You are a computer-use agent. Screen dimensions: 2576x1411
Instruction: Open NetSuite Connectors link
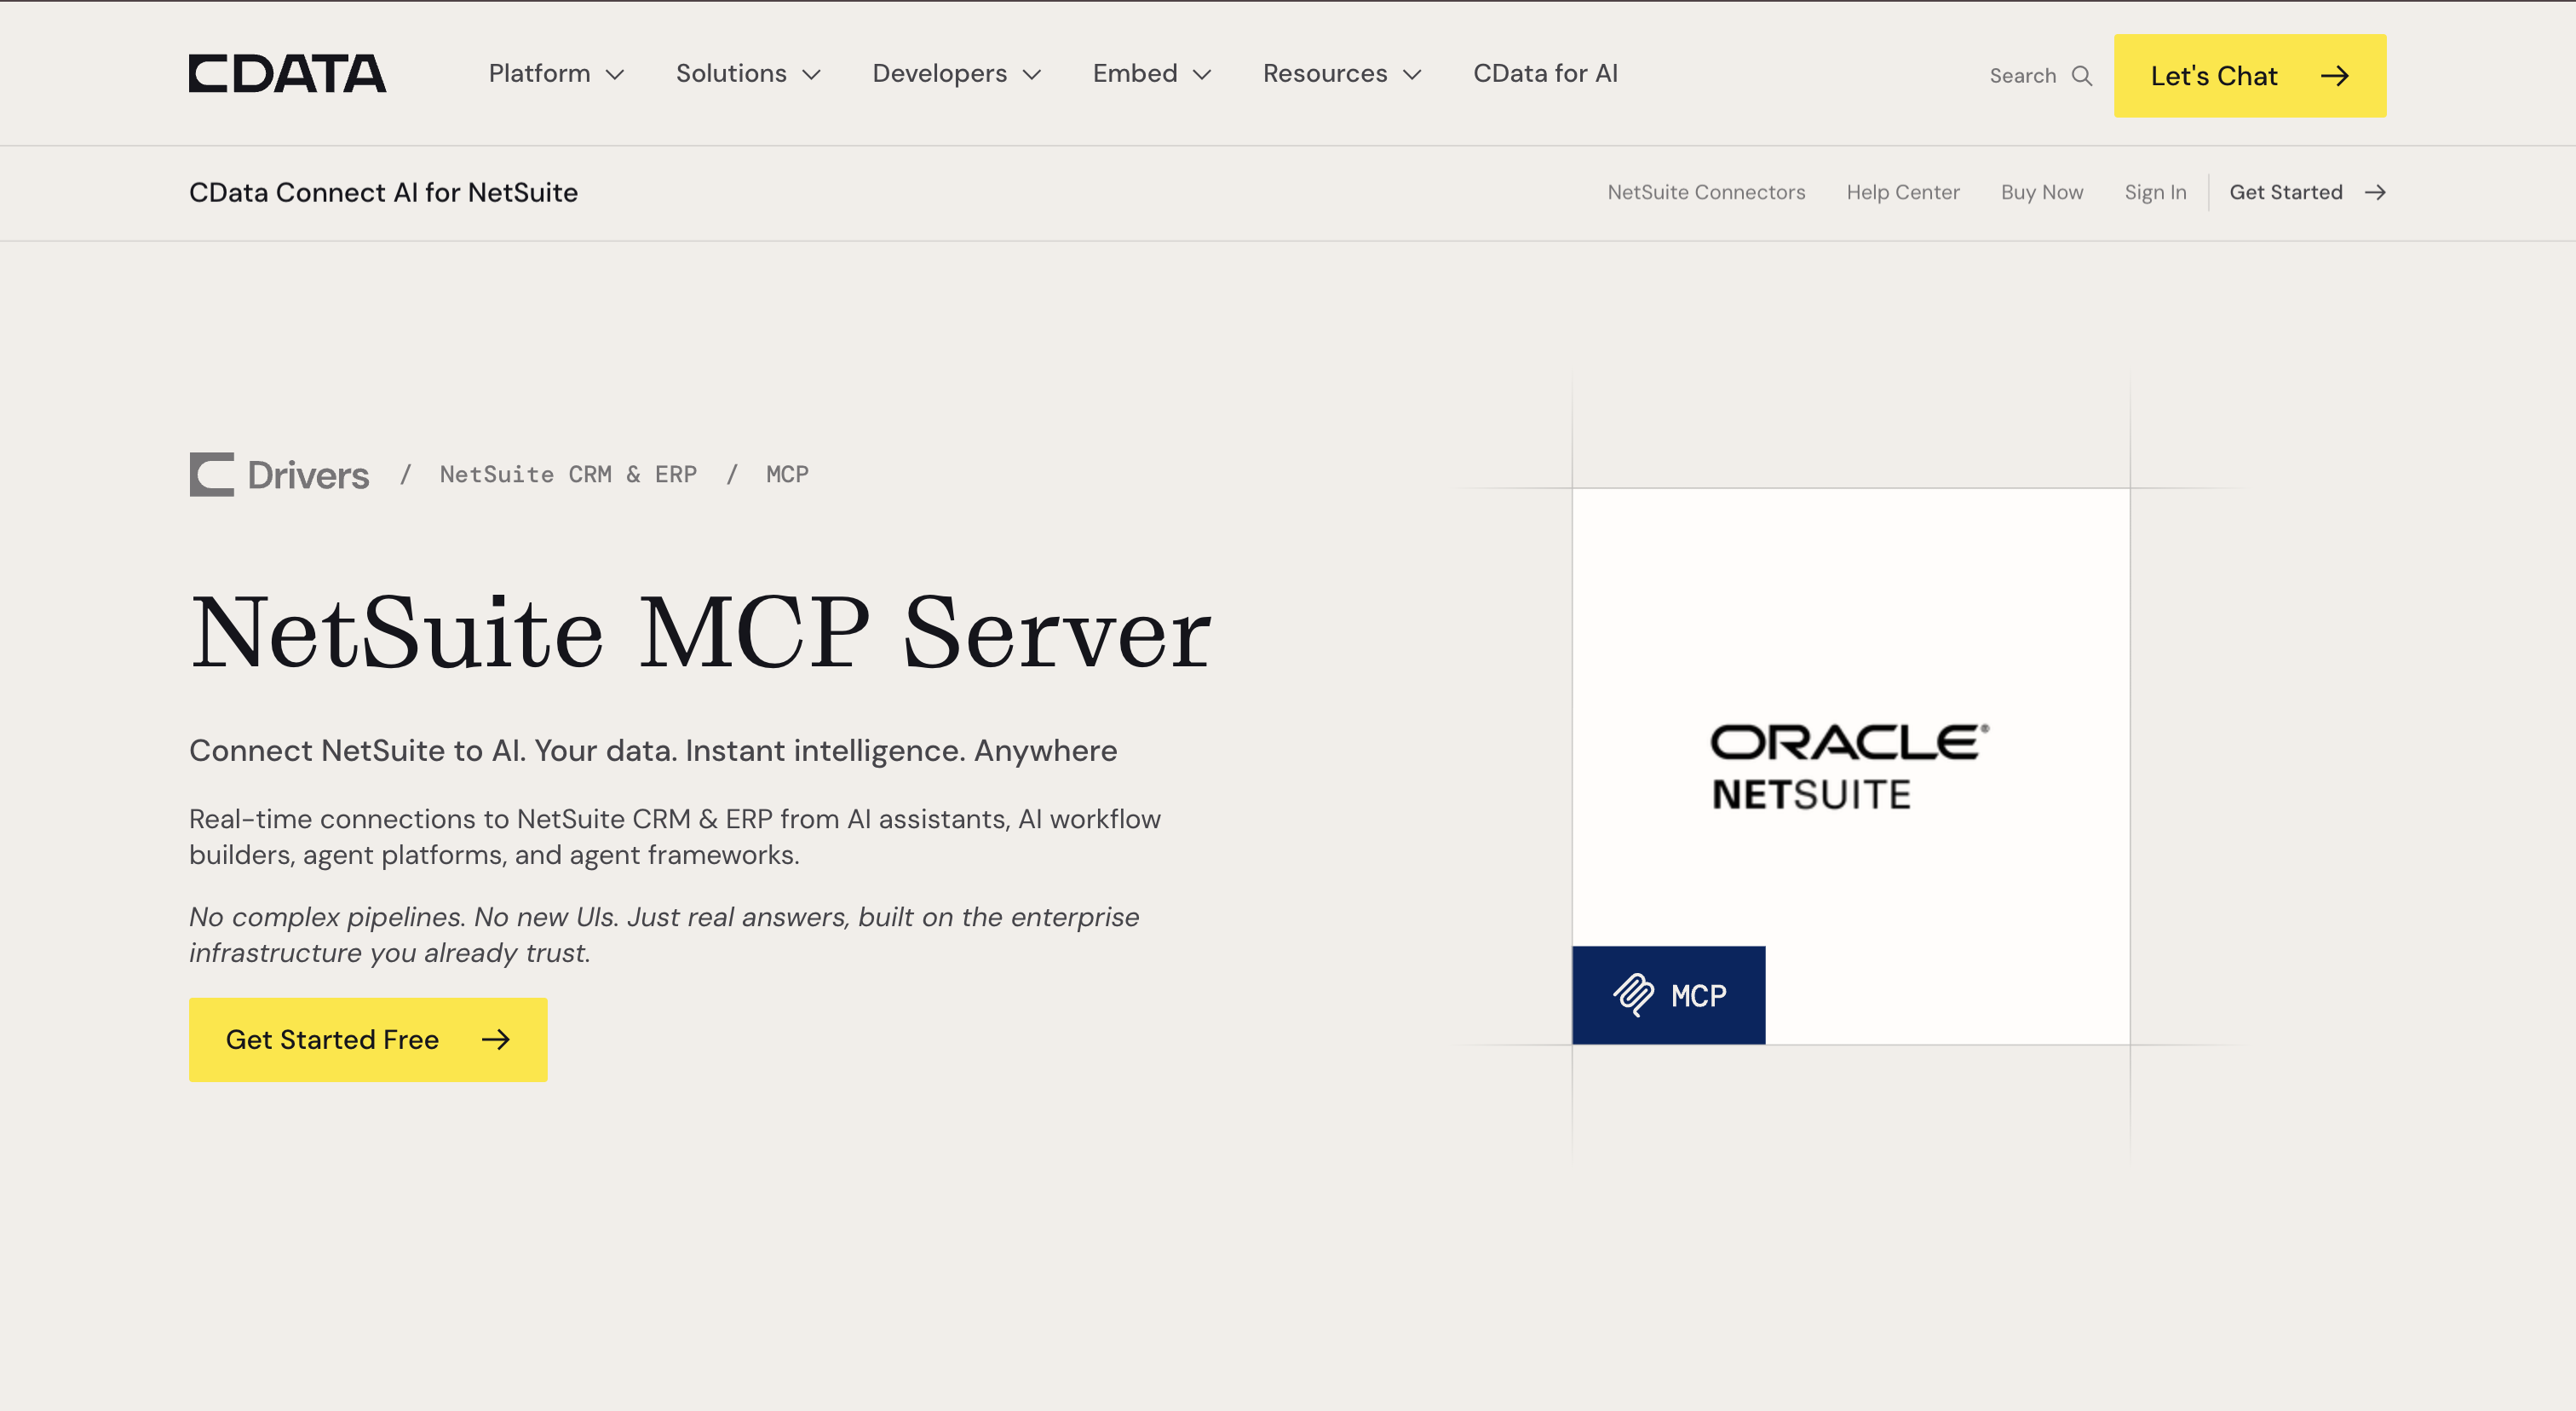tap(1706, 192)
